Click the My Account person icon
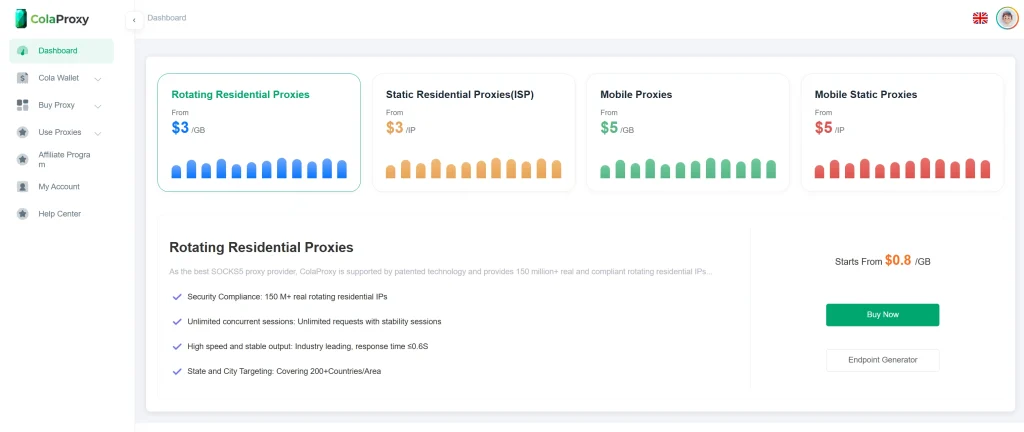Image resolution: width=1024 pixels, height=432 pixels. pyautogui.click(x=23, y=187)
